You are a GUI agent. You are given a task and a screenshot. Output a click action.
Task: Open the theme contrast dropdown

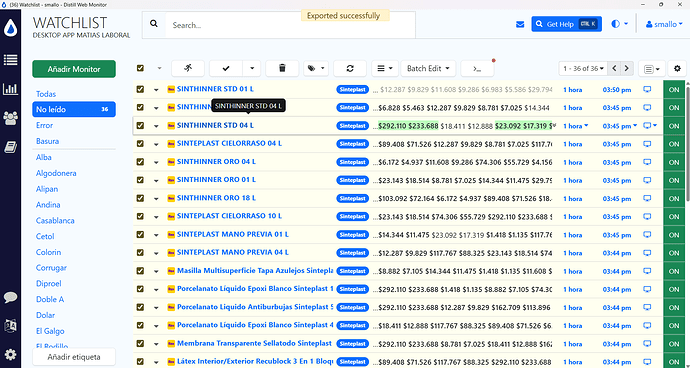[x=620, y=24]
